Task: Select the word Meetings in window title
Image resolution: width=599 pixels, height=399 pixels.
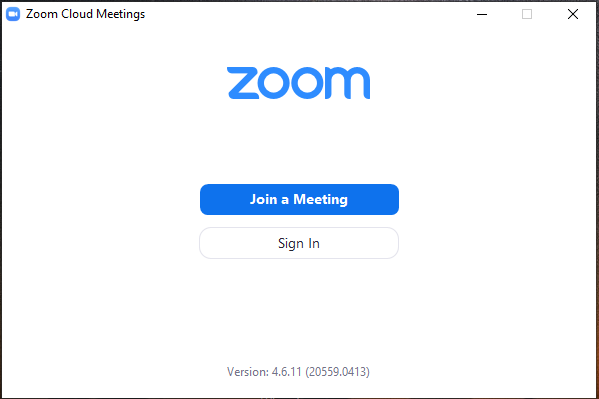Action: [121, 15]
